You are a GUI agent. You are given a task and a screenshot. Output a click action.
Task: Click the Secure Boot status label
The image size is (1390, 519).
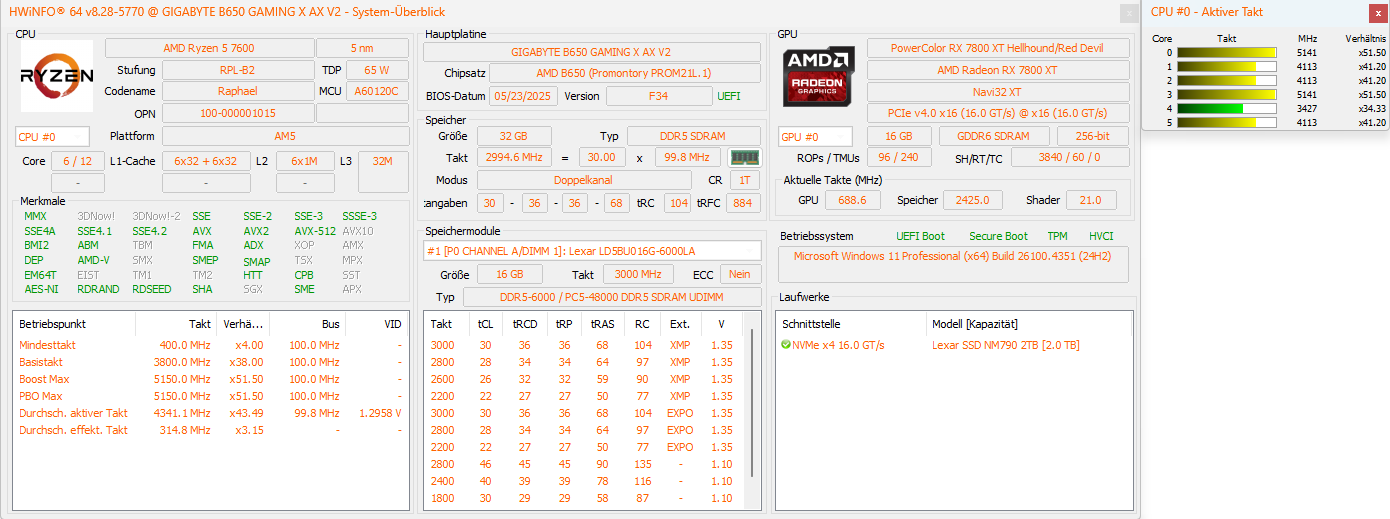[998, 236]
